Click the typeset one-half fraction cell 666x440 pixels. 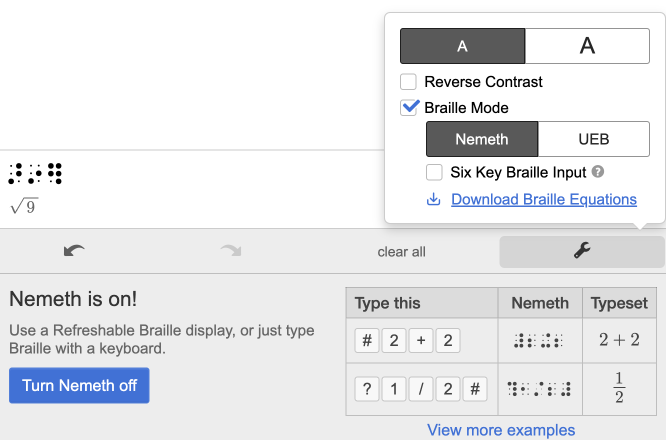(x=619, y=389)
